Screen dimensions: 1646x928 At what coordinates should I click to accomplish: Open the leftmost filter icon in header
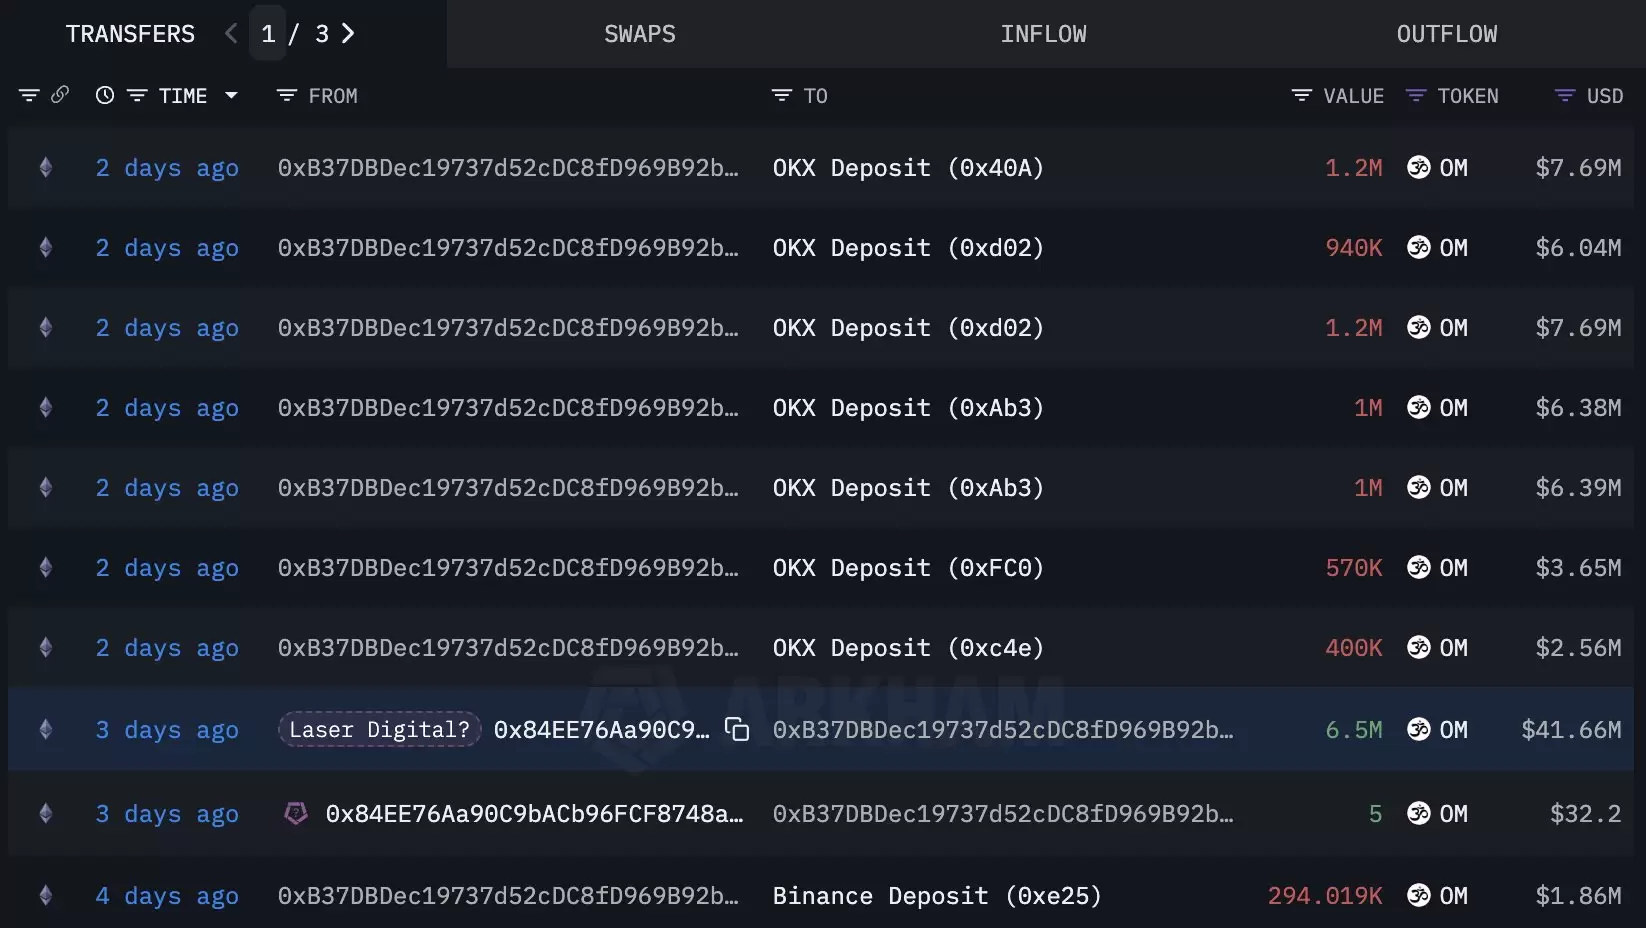coord(29,96)
